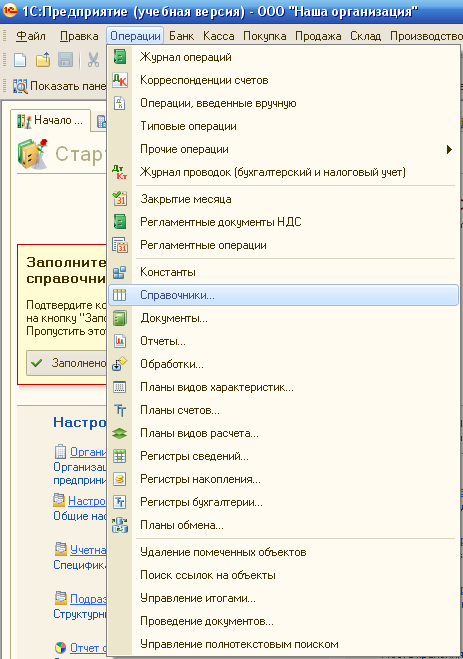Open the Покупка menu
The height and width of the screenshot is (659, 463).
click(x=265, y=36)
